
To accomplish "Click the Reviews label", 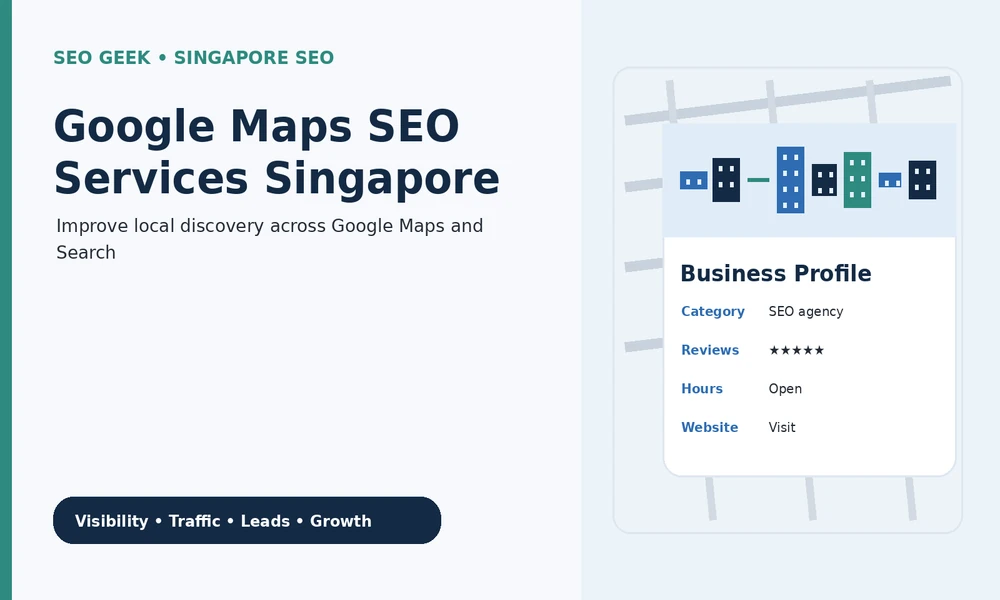I will 710,350.
